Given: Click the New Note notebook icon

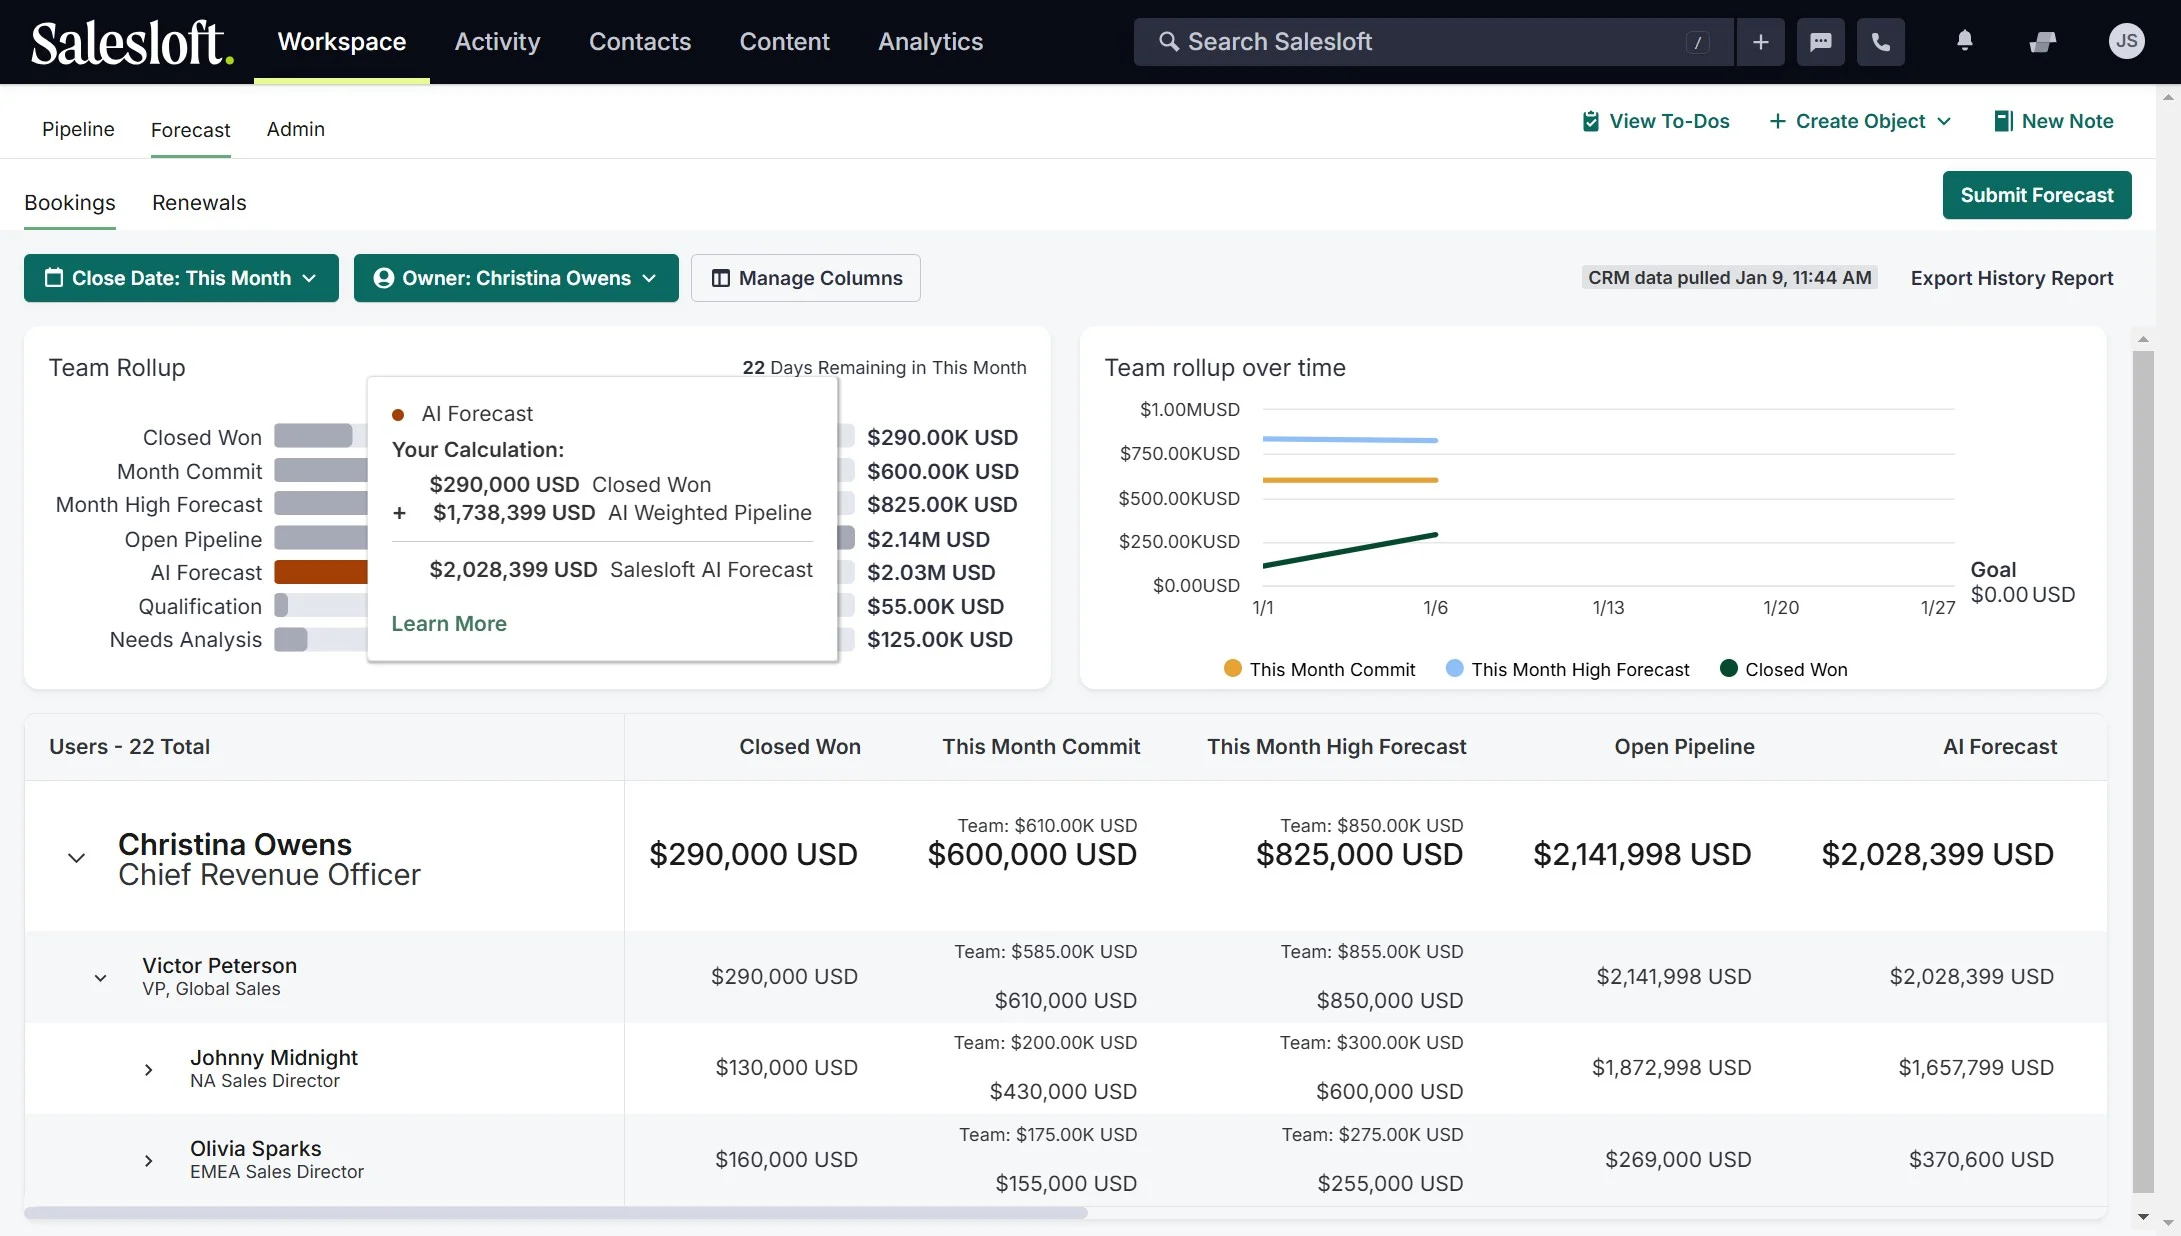Looking at the screenshot, I should (2003, 121).
